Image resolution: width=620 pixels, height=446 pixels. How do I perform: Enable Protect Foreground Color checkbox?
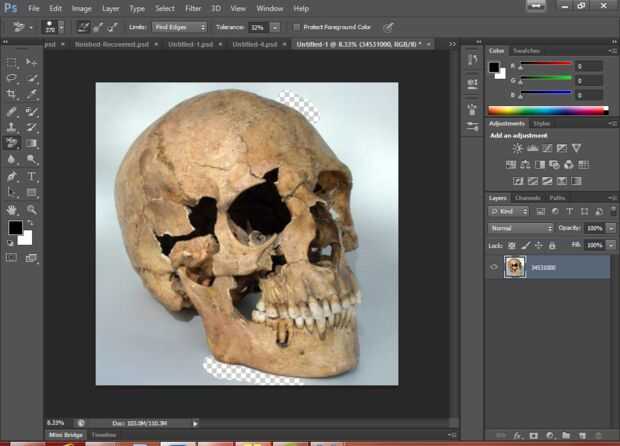click(296, 27)
